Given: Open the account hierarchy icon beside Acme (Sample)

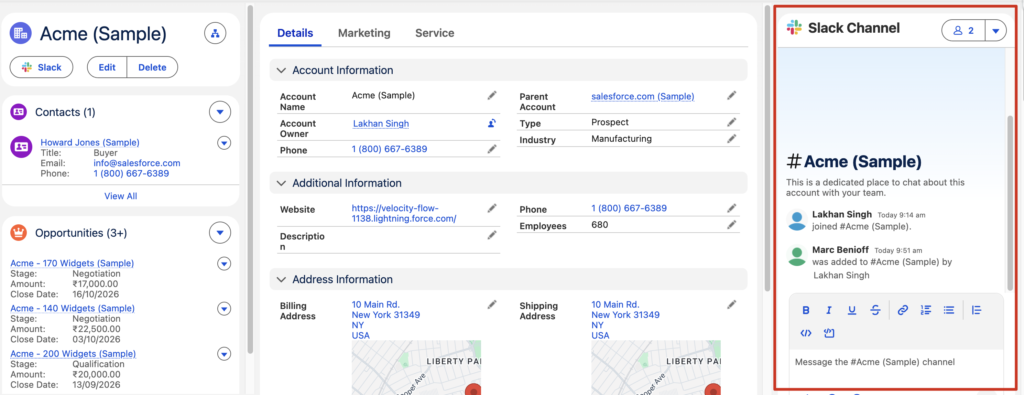Looking at the screenshot, I should pyautogui.click(x=215, y=33).
